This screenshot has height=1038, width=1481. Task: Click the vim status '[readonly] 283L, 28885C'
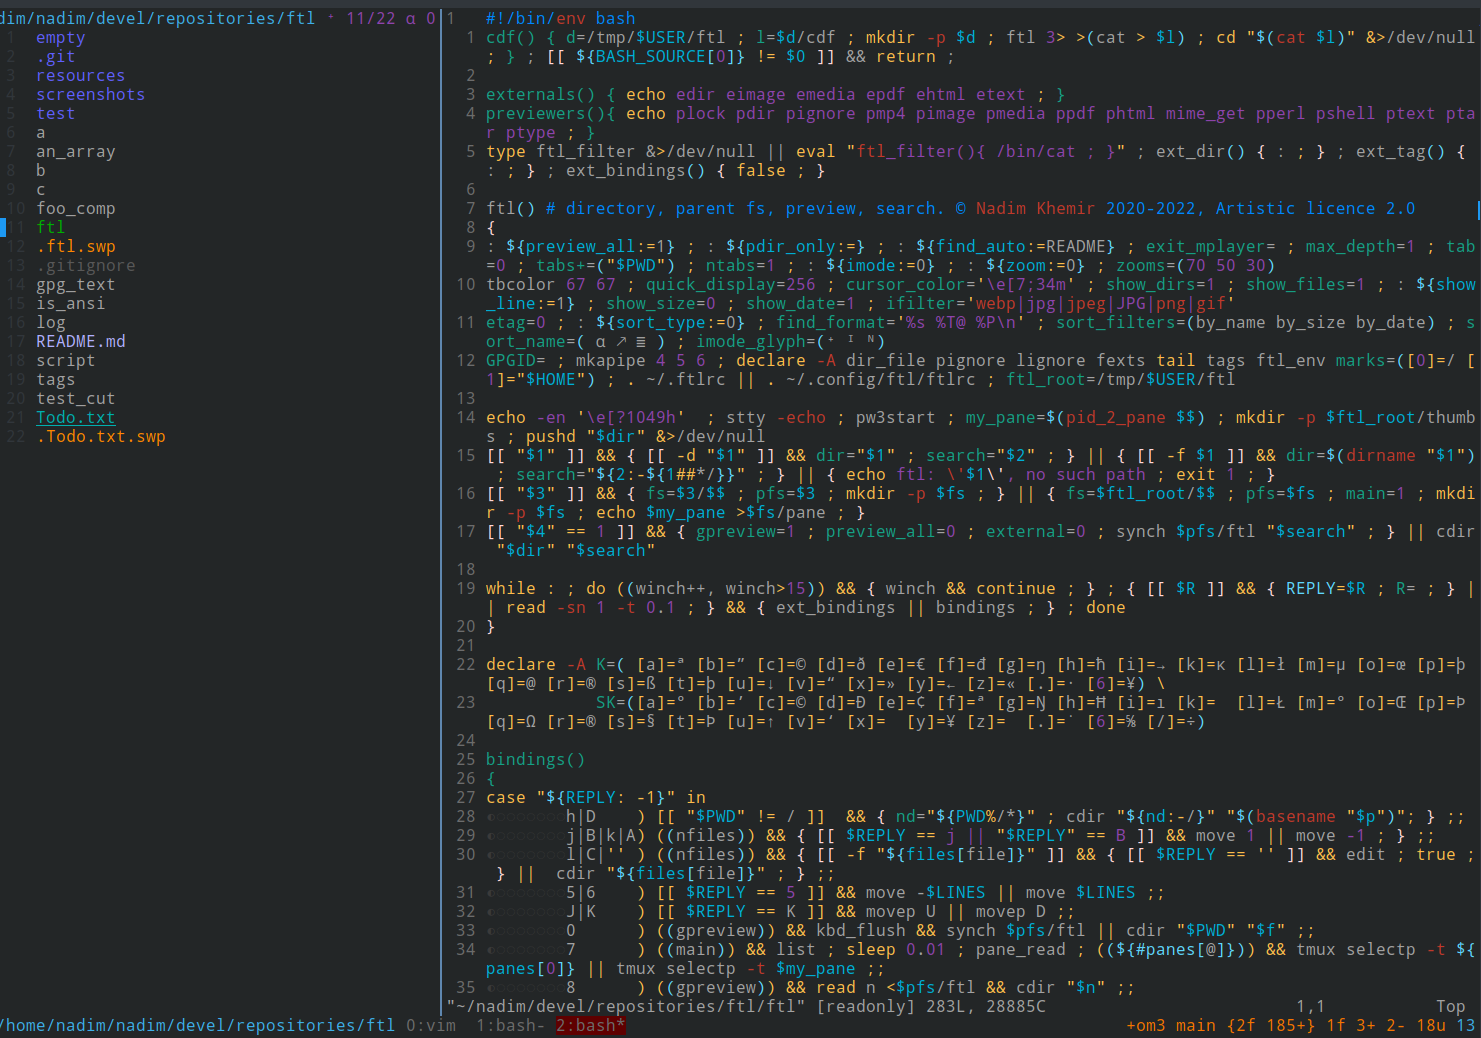[931, 1007]
